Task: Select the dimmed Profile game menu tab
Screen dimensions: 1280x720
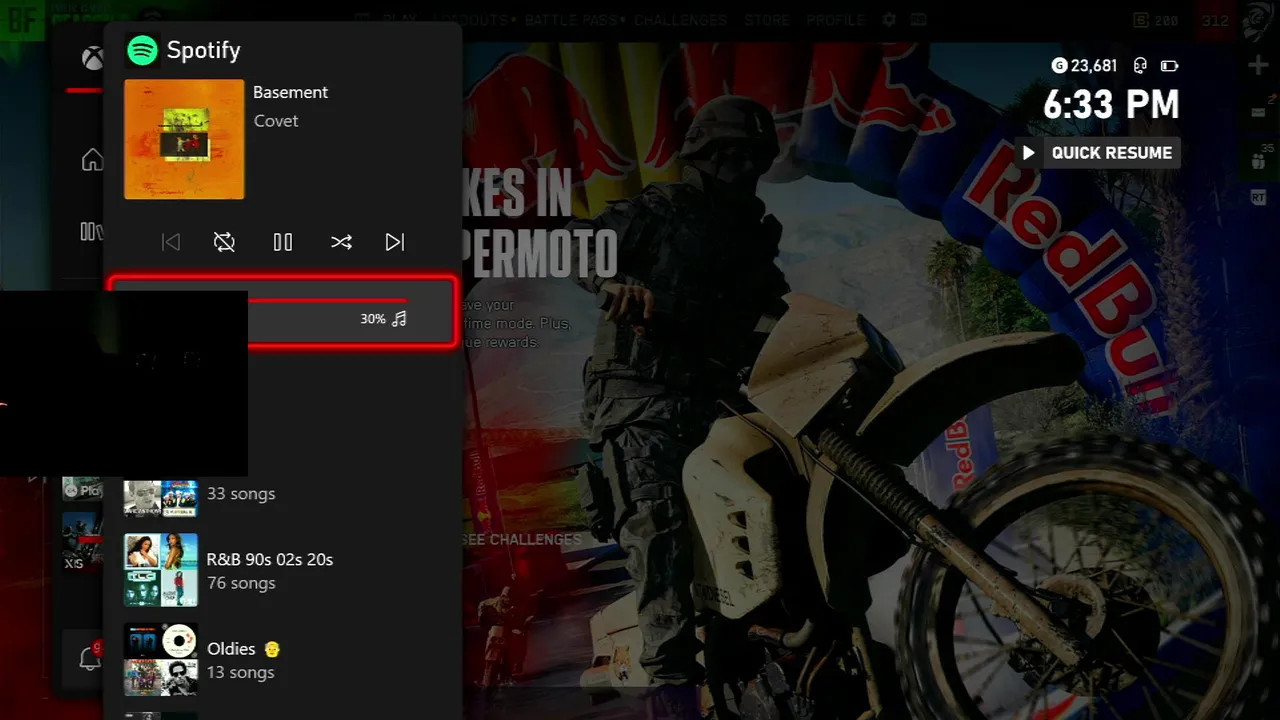Action: (835, 20)
